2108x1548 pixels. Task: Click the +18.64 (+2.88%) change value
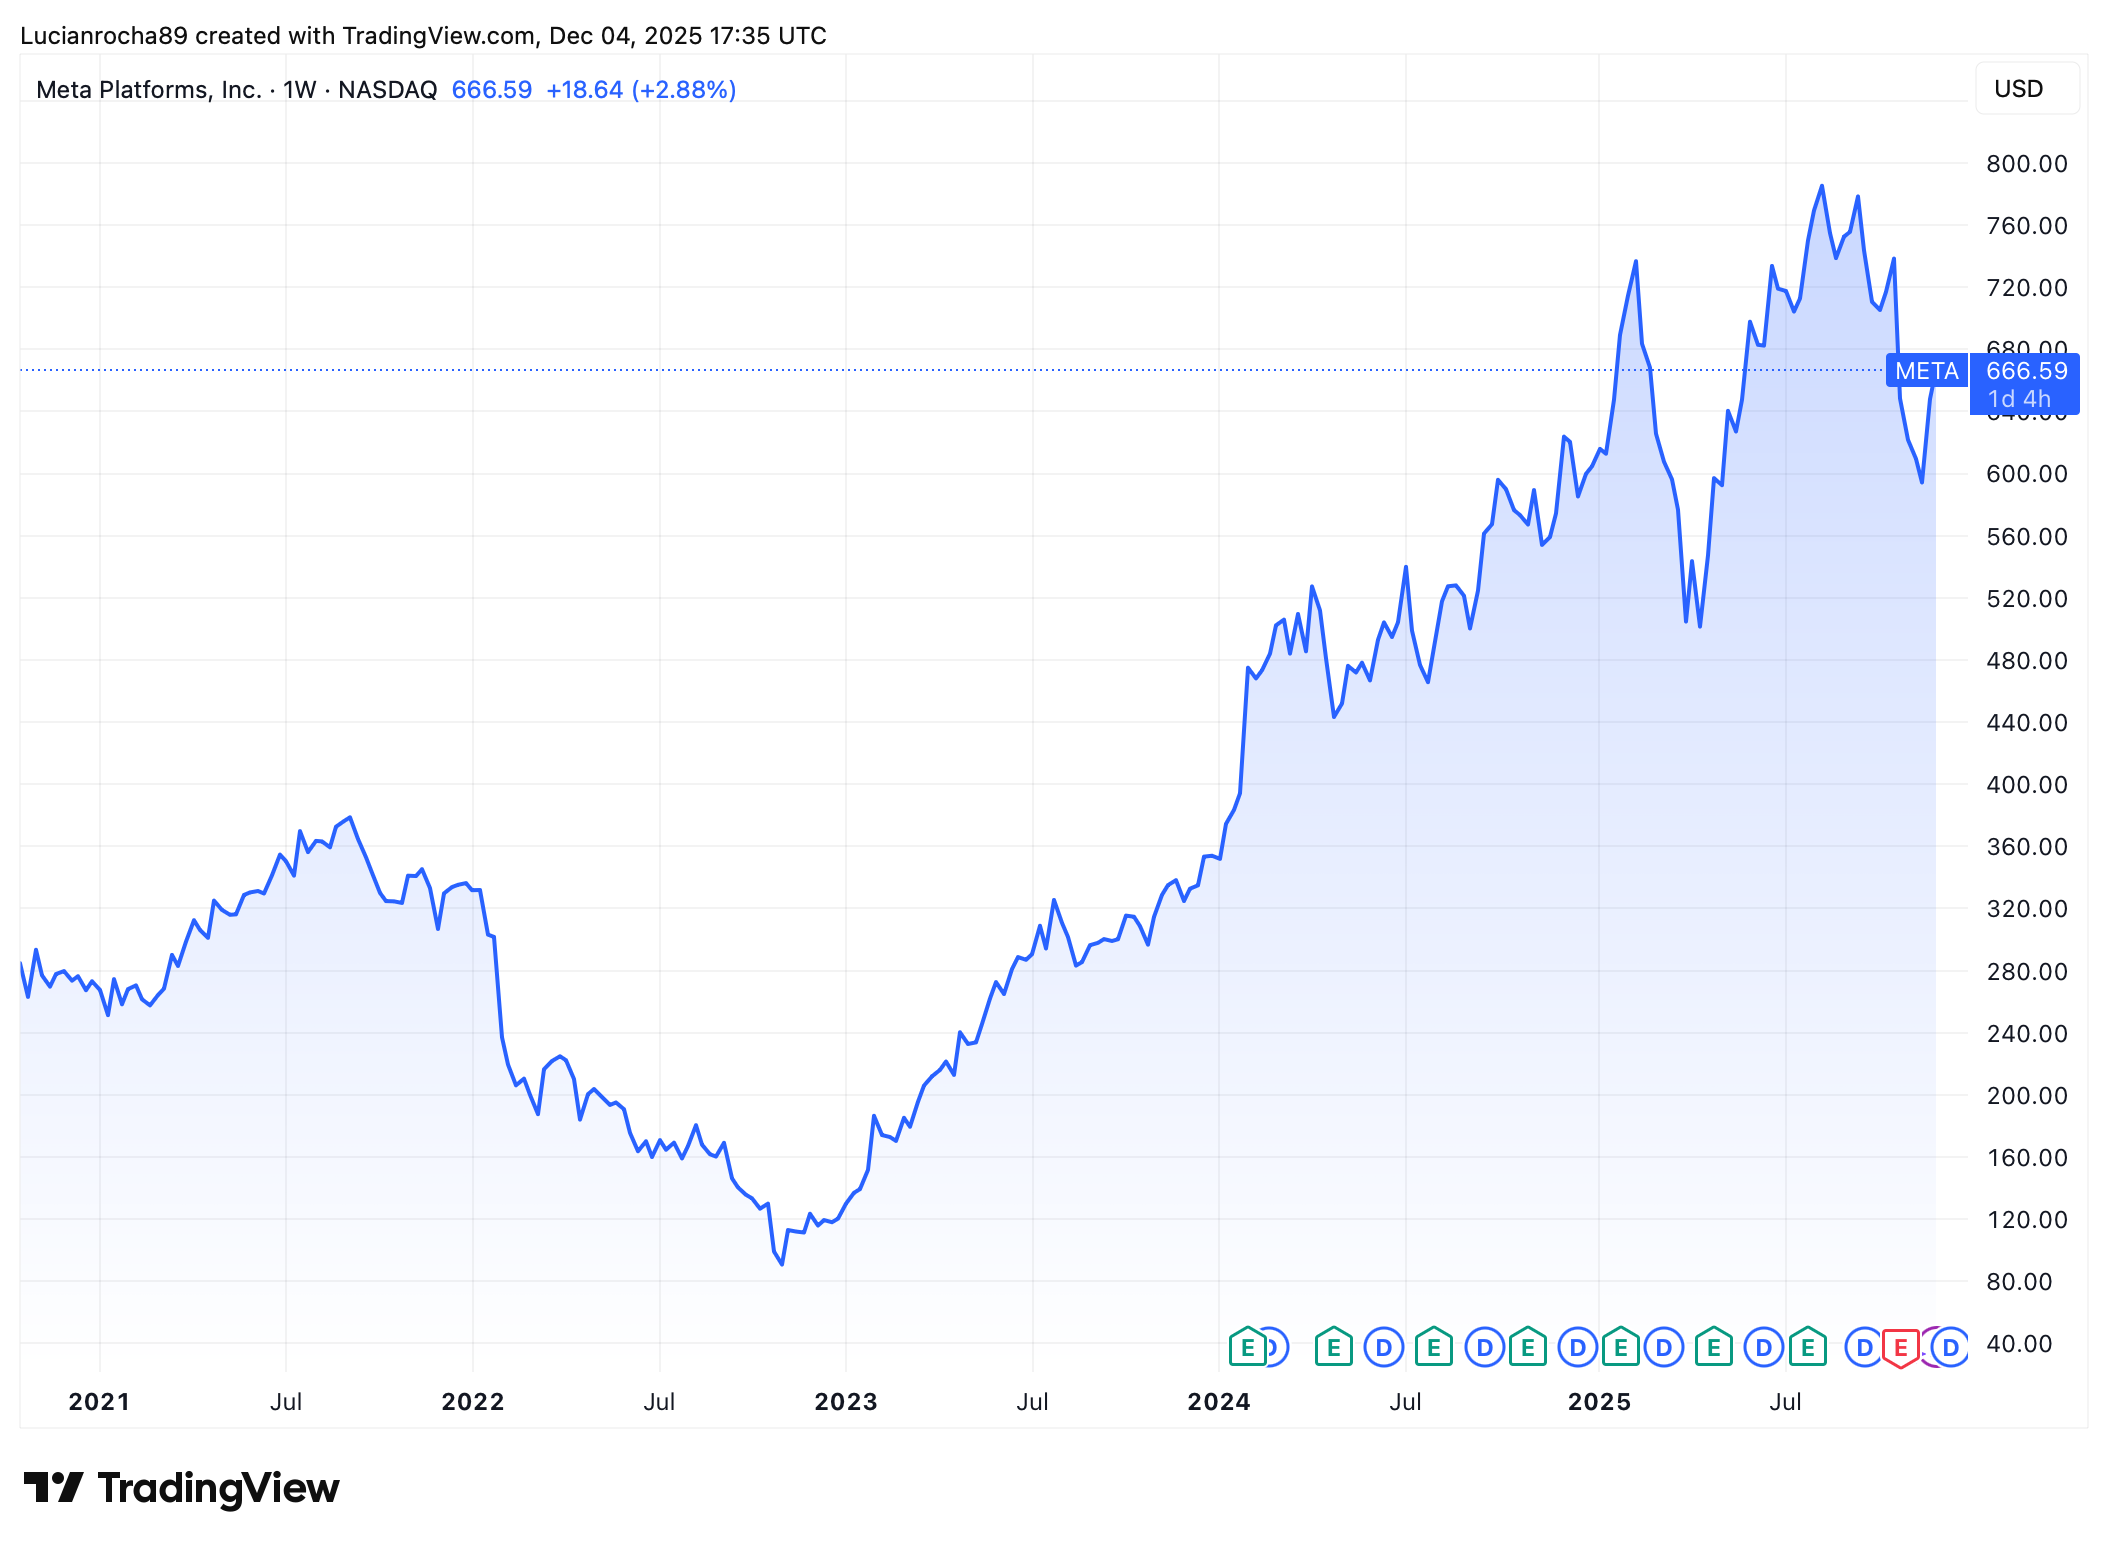click(x=641, y=90)
